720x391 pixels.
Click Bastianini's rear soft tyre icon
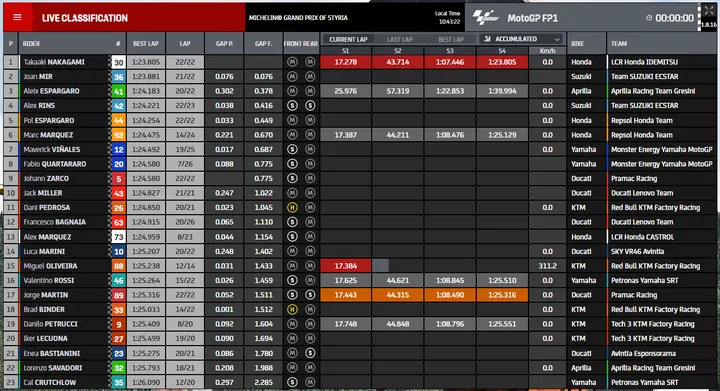[x=310, y=353]
